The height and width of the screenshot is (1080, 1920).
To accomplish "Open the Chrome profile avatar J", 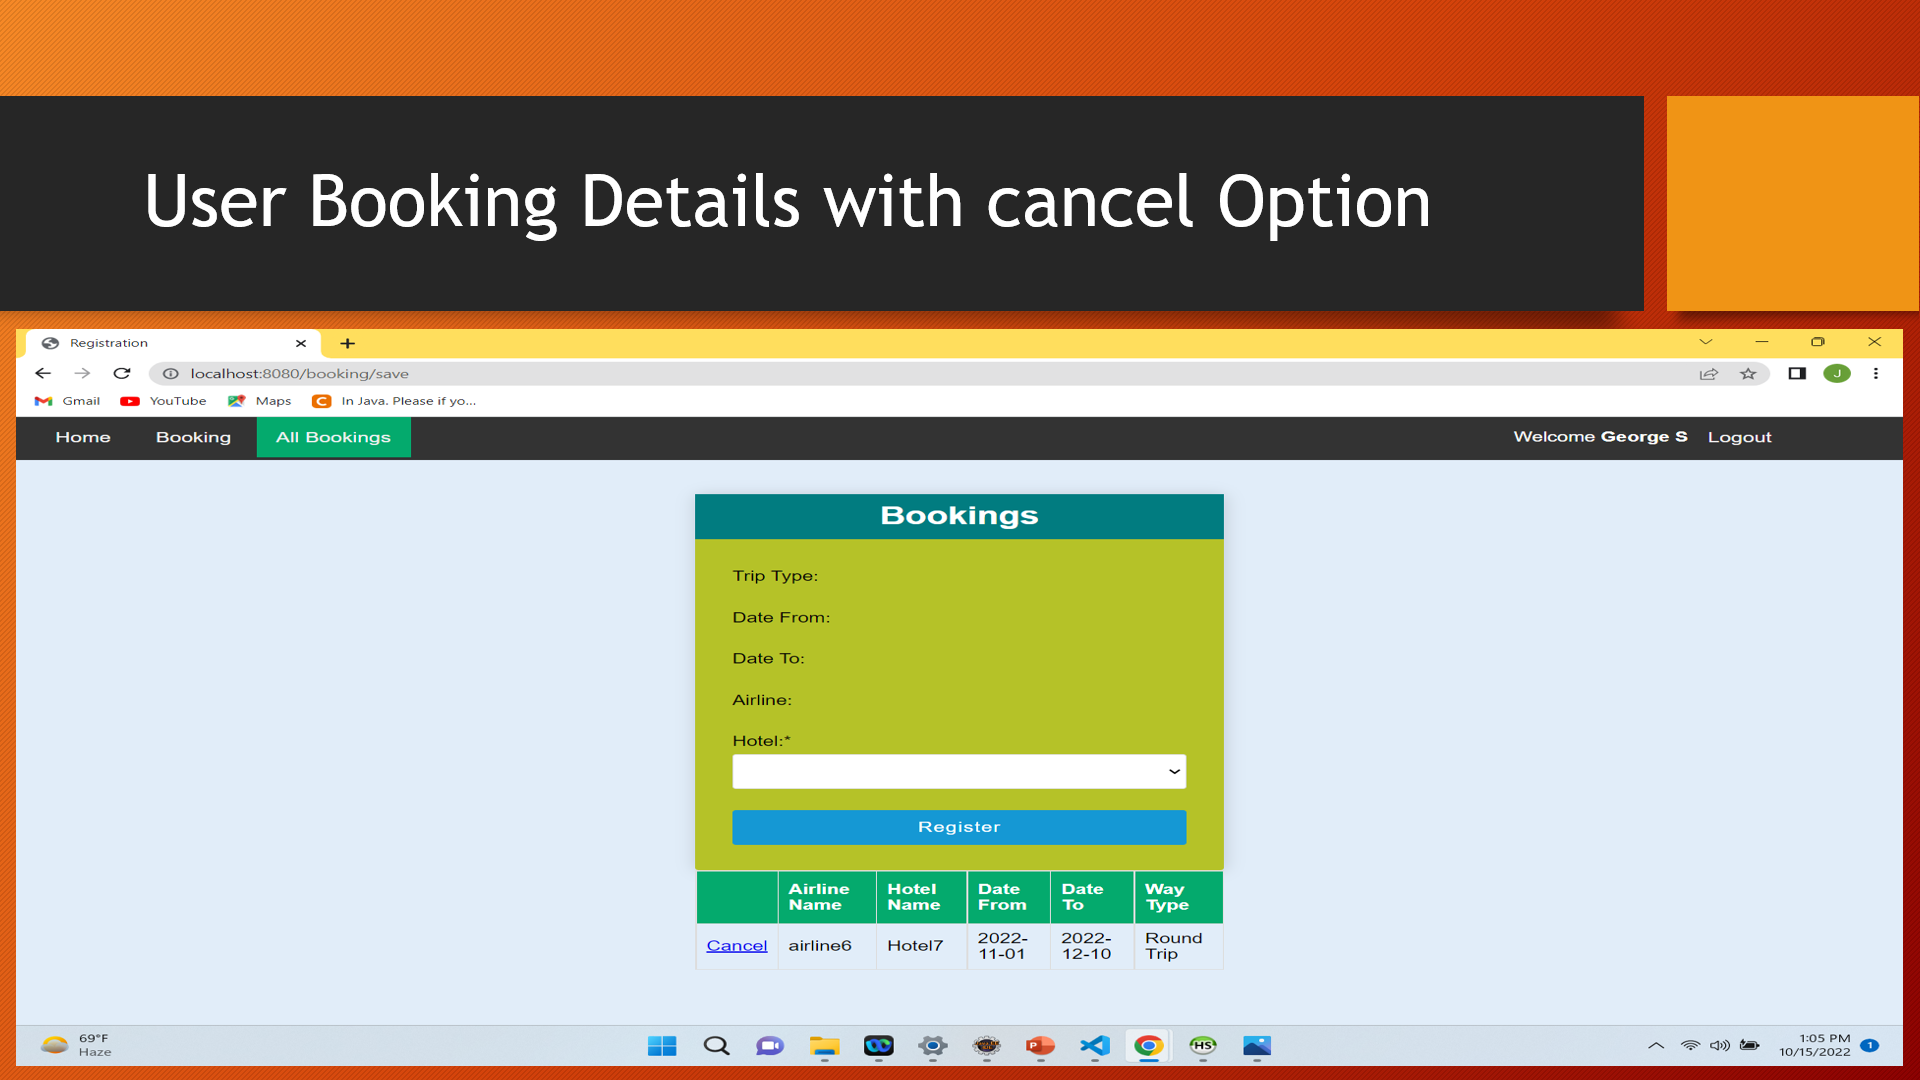I will 1837,373.
